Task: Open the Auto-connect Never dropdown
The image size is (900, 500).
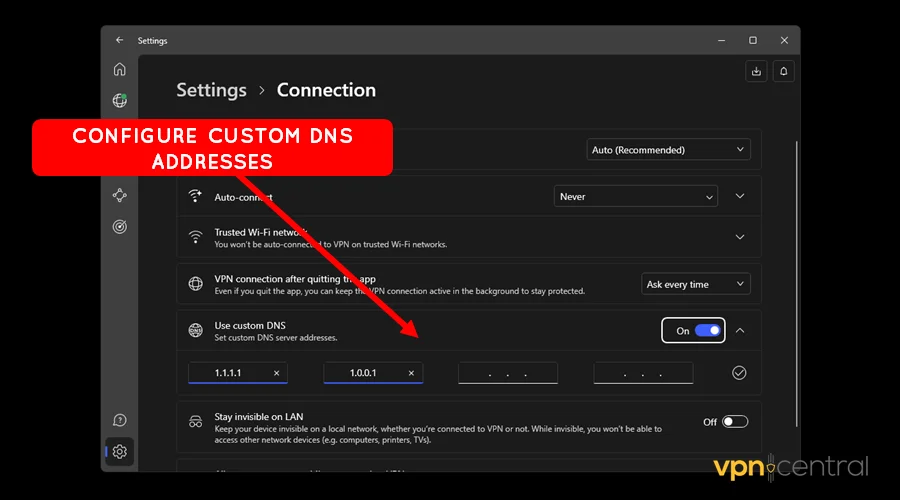Action: [x=635, y=196]
